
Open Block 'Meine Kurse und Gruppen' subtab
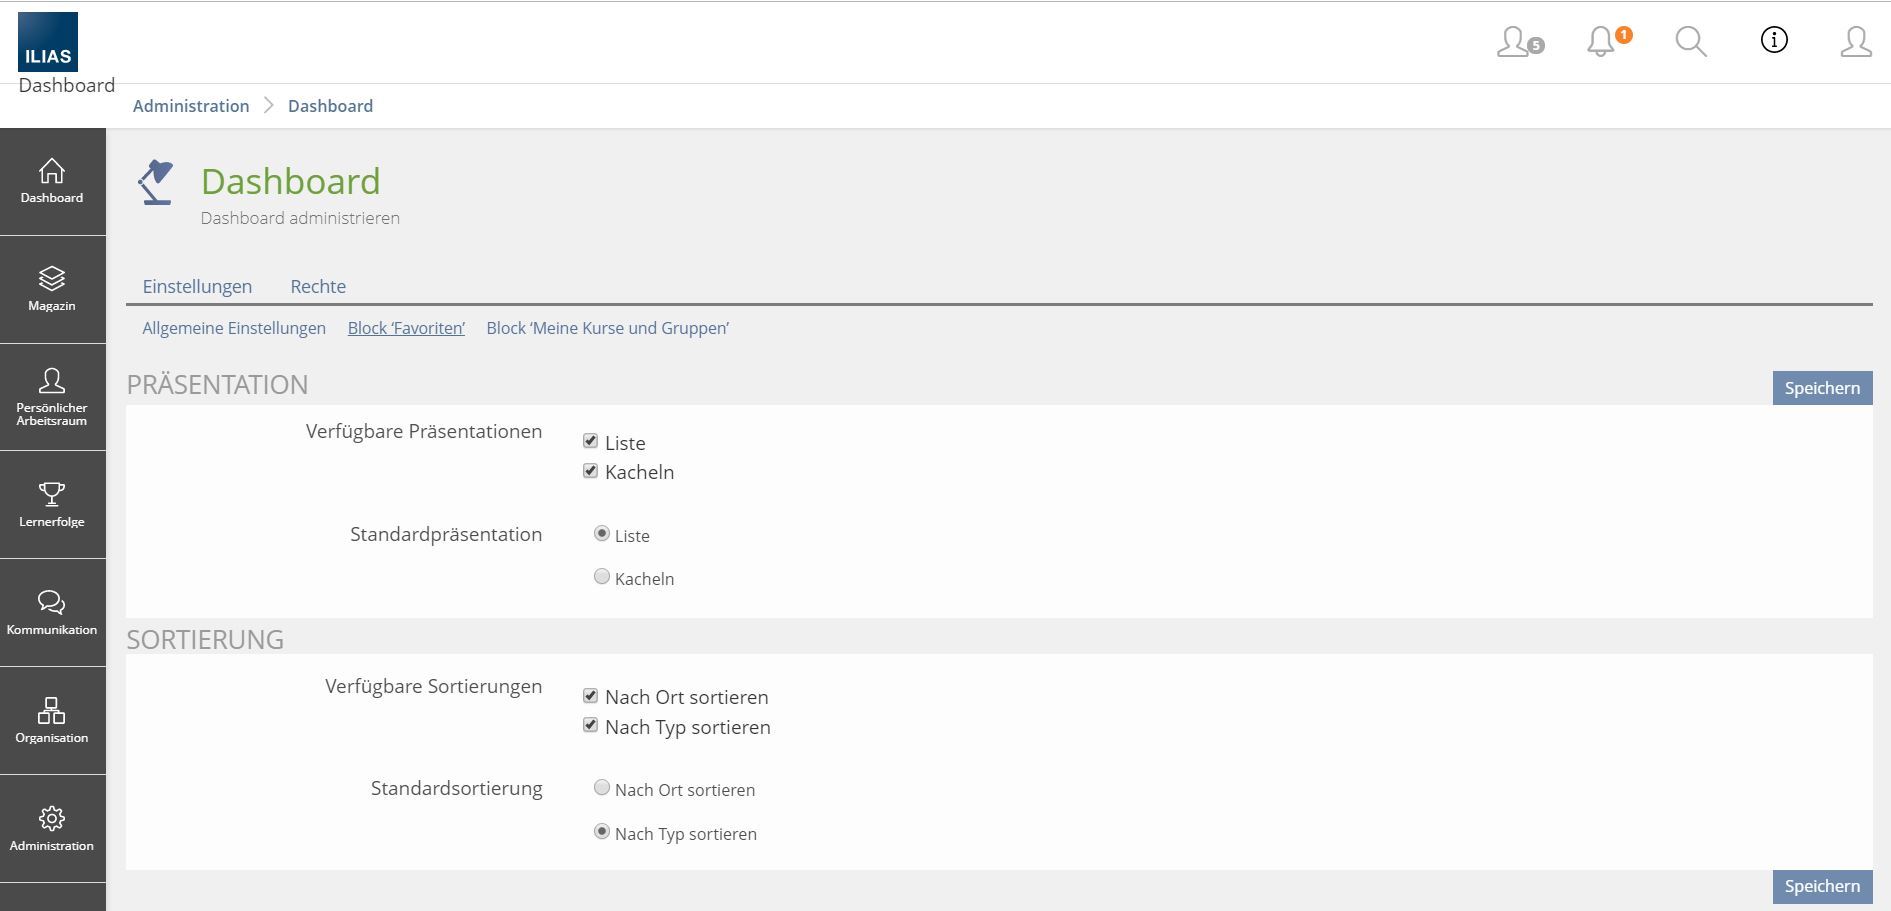coord(607,328)
